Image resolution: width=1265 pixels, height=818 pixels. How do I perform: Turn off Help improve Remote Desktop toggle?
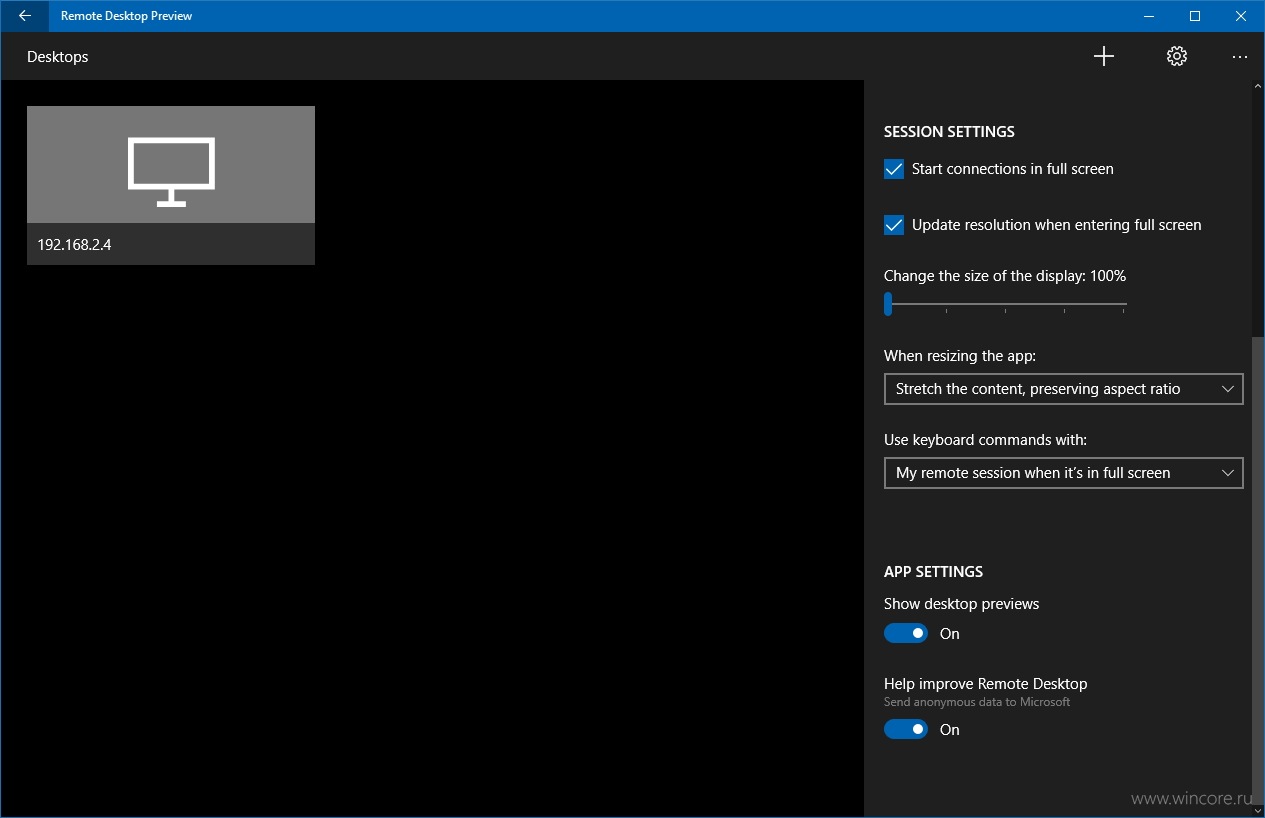(906, 729)
